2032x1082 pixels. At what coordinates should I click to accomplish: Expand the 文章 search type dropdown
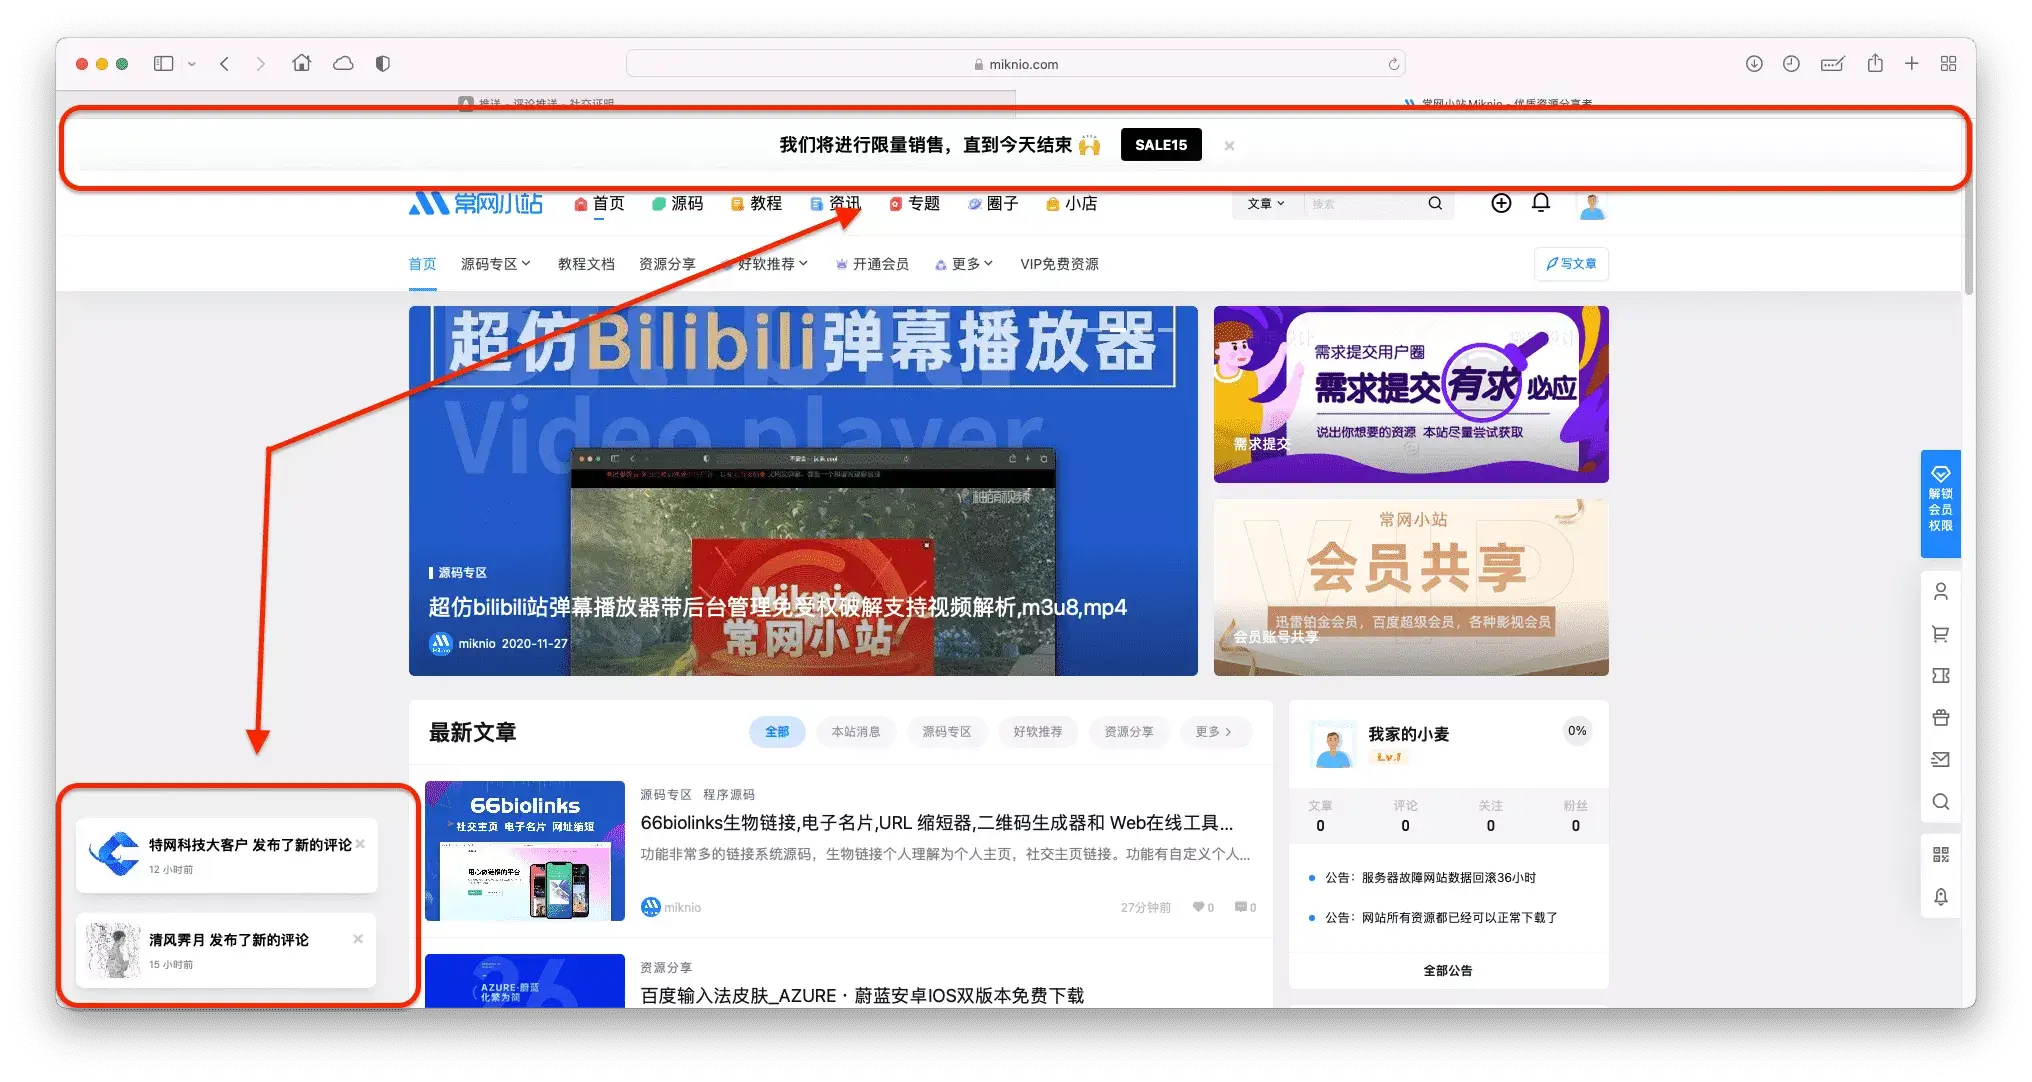point(1264,203)
